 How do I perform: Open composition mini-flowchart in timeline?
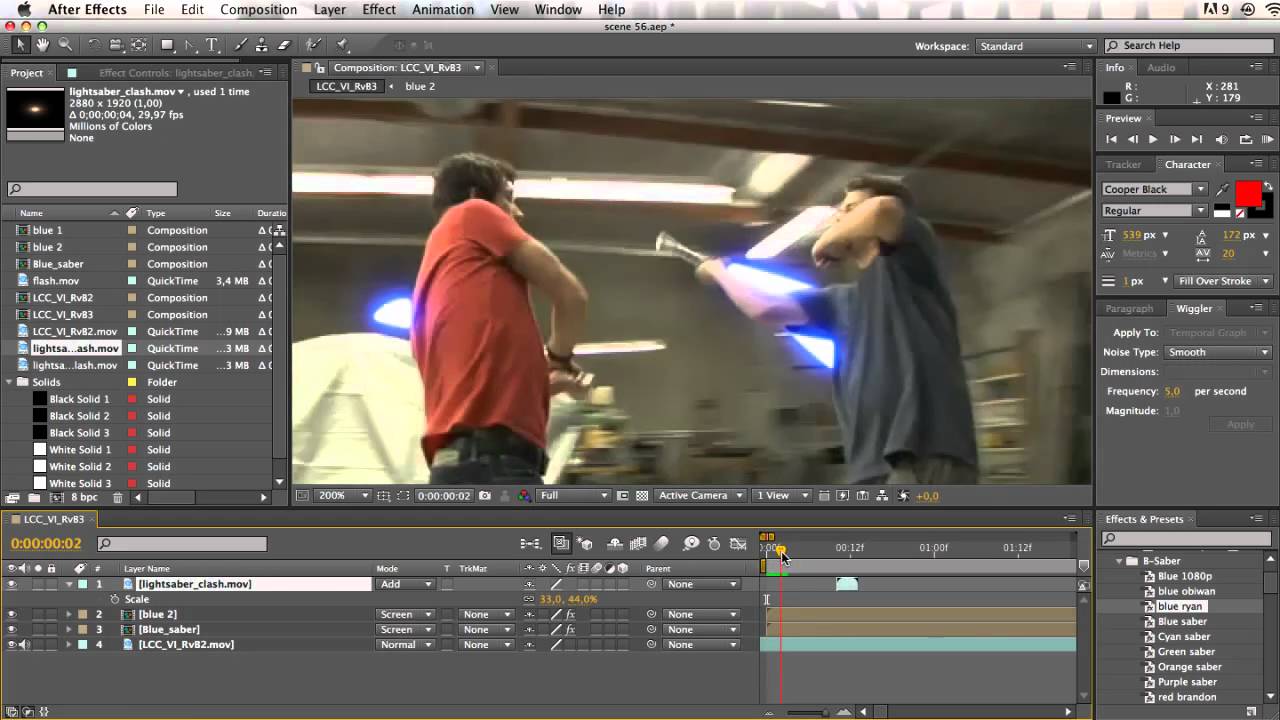pos(531,544)
